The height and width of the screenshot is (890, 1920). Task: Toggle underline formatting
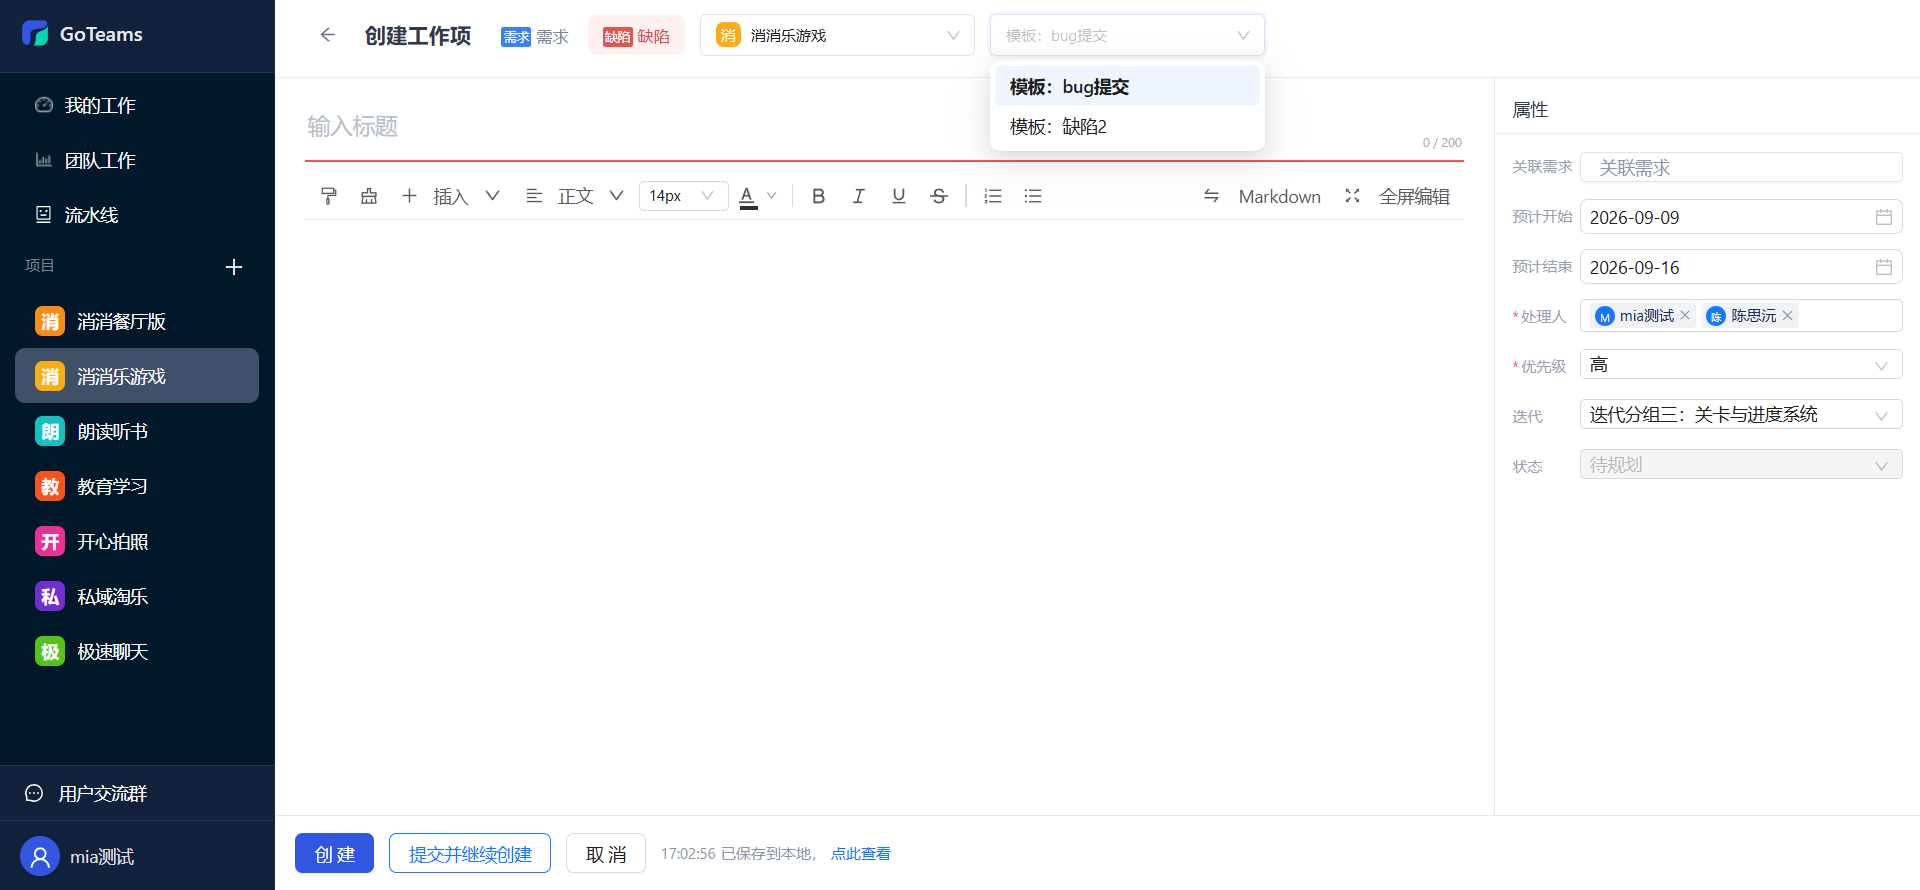pos(898,196)
